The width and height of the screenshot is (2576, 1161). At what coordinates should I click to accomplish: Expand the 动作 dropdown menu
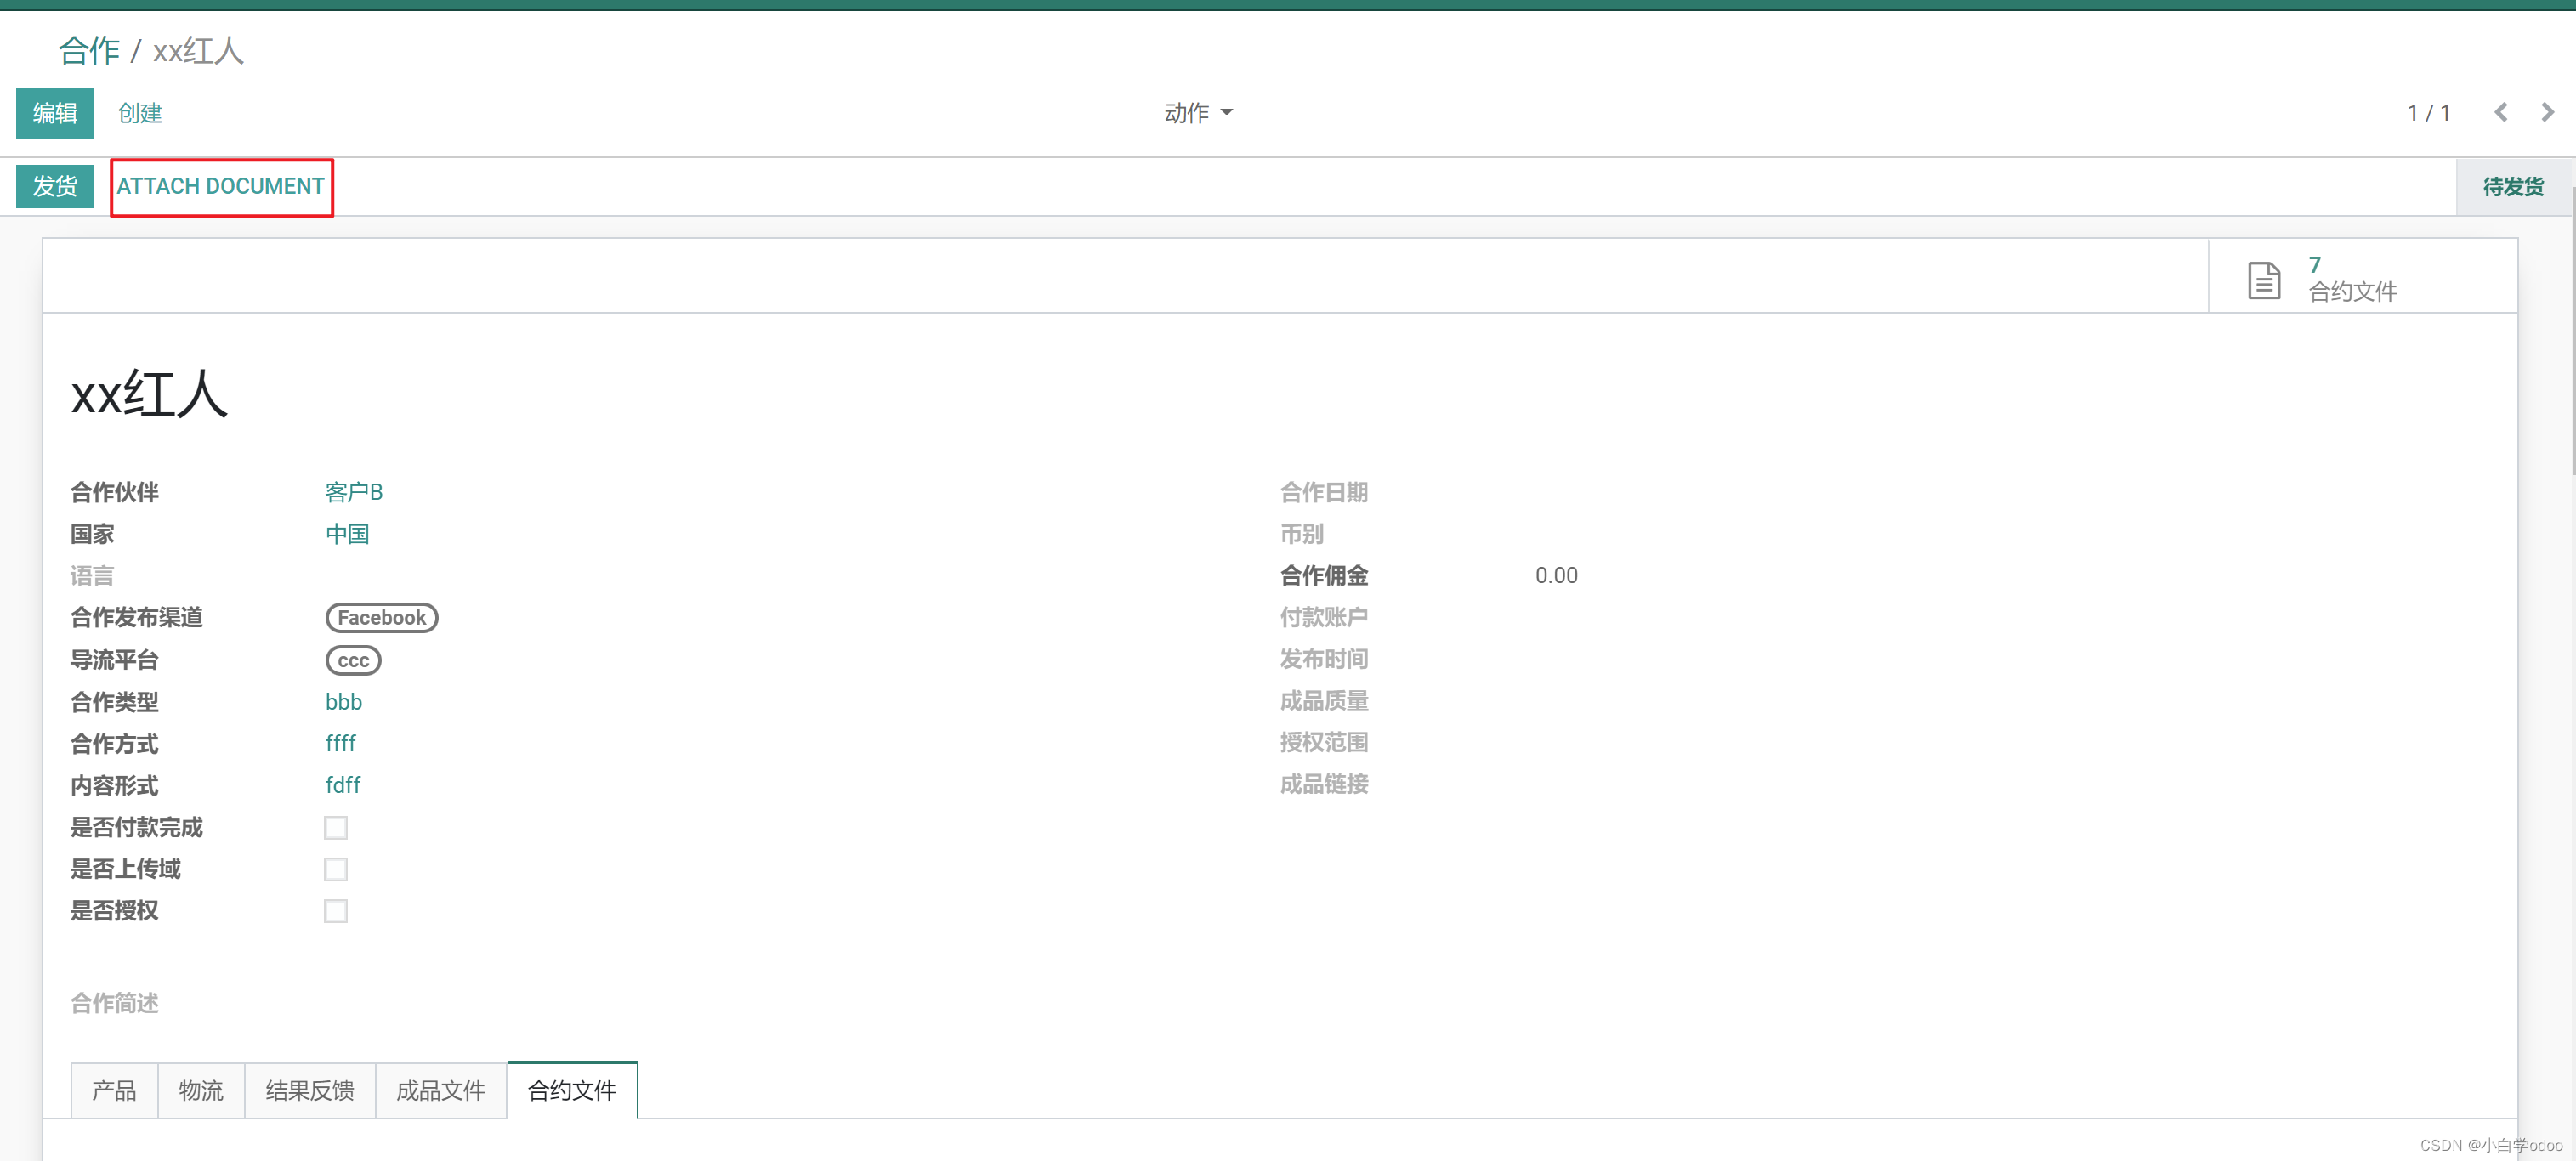(x=1197, y=113)
